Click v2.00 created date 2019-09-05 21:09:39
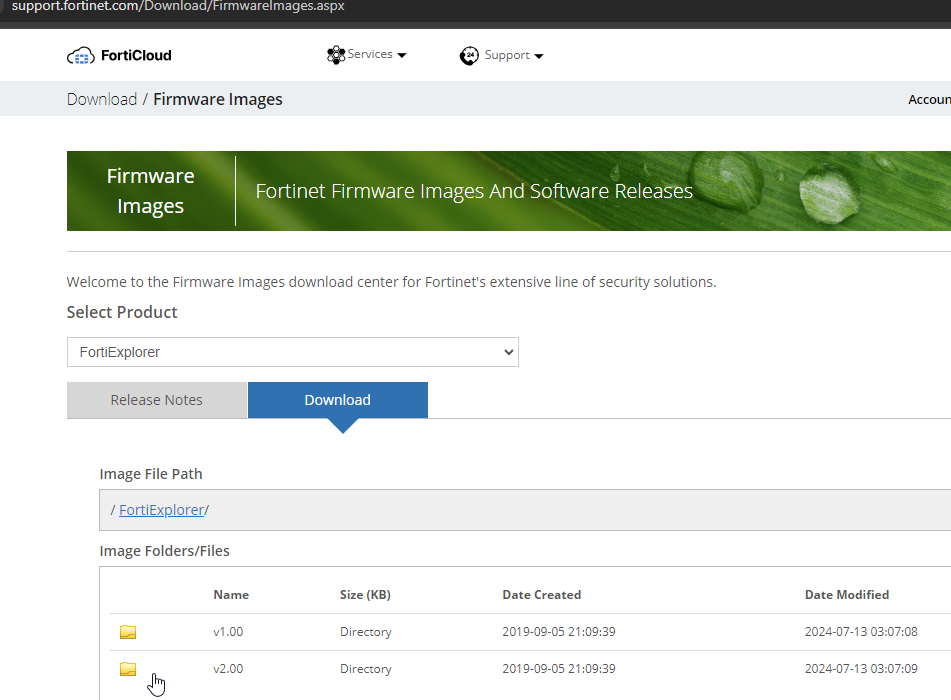Viewport: 951px width, 700px height. 559,668
